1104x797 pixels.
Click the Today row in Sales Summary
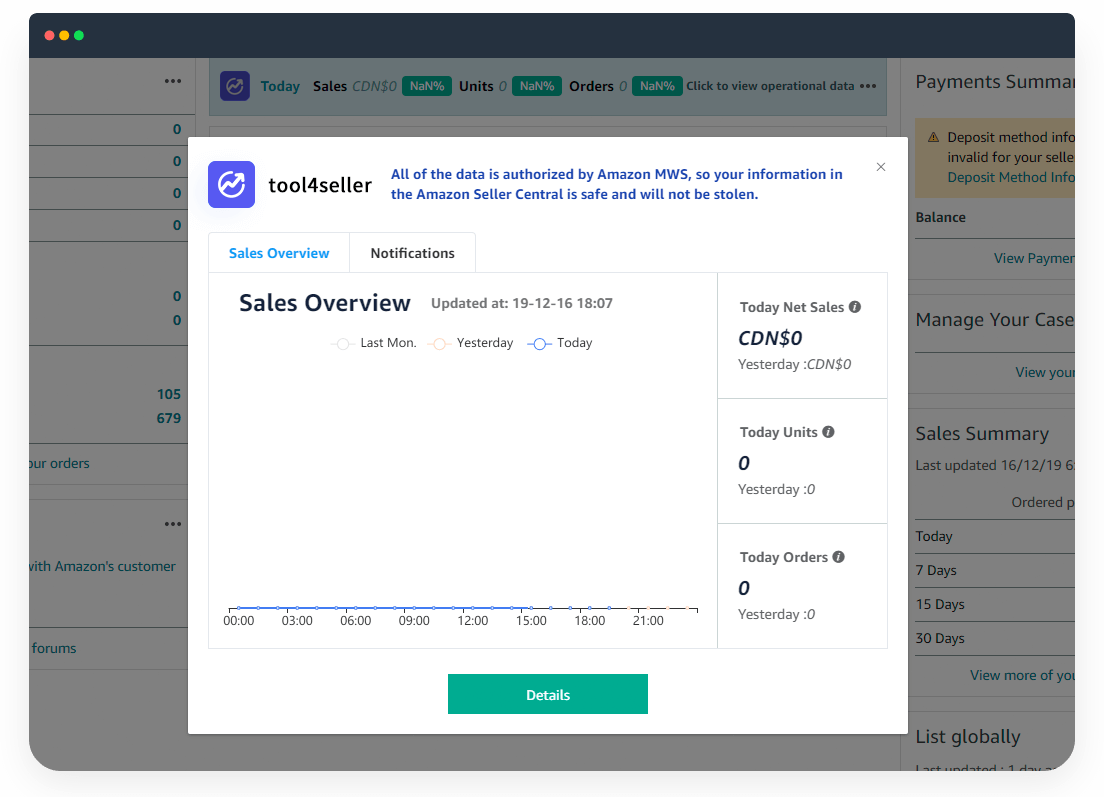coord(995,536)
